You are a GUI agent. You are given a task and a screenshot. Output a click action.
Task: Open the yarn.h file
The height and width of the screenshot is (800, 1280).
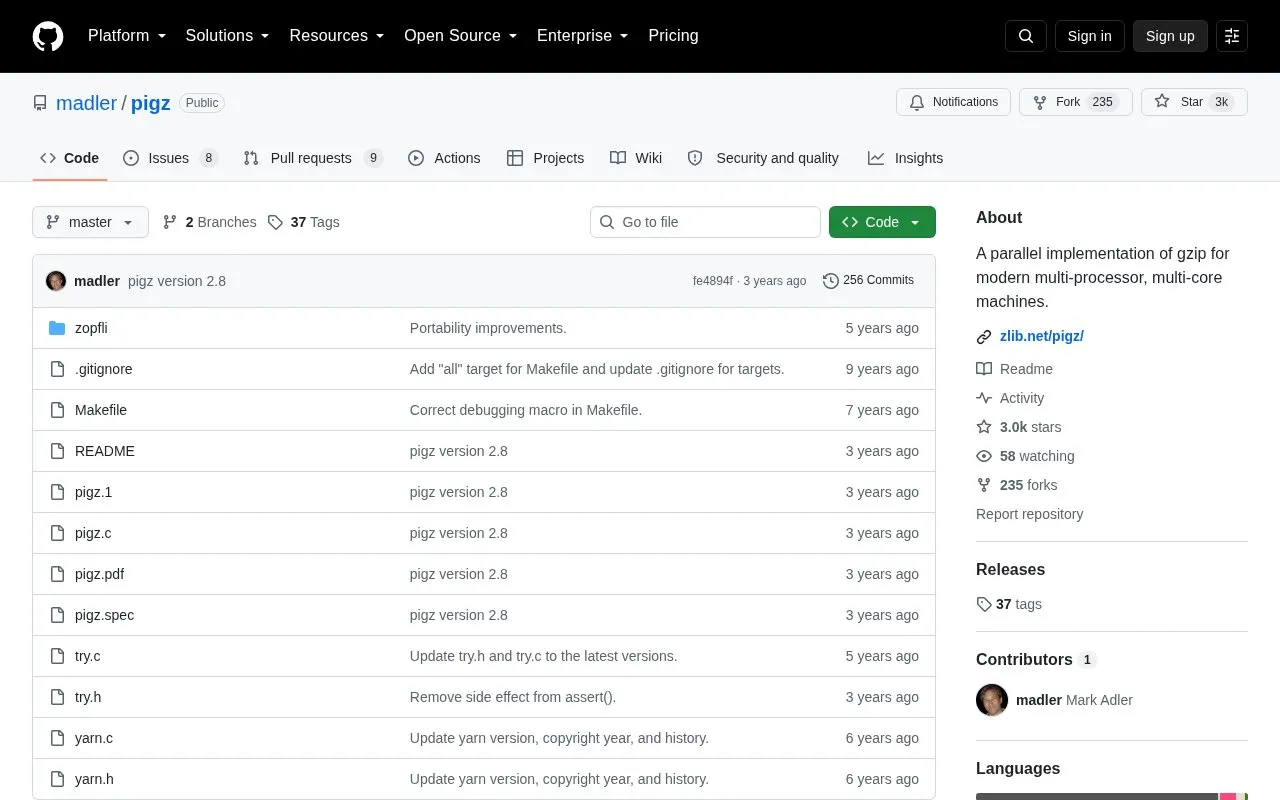[94, 779]
